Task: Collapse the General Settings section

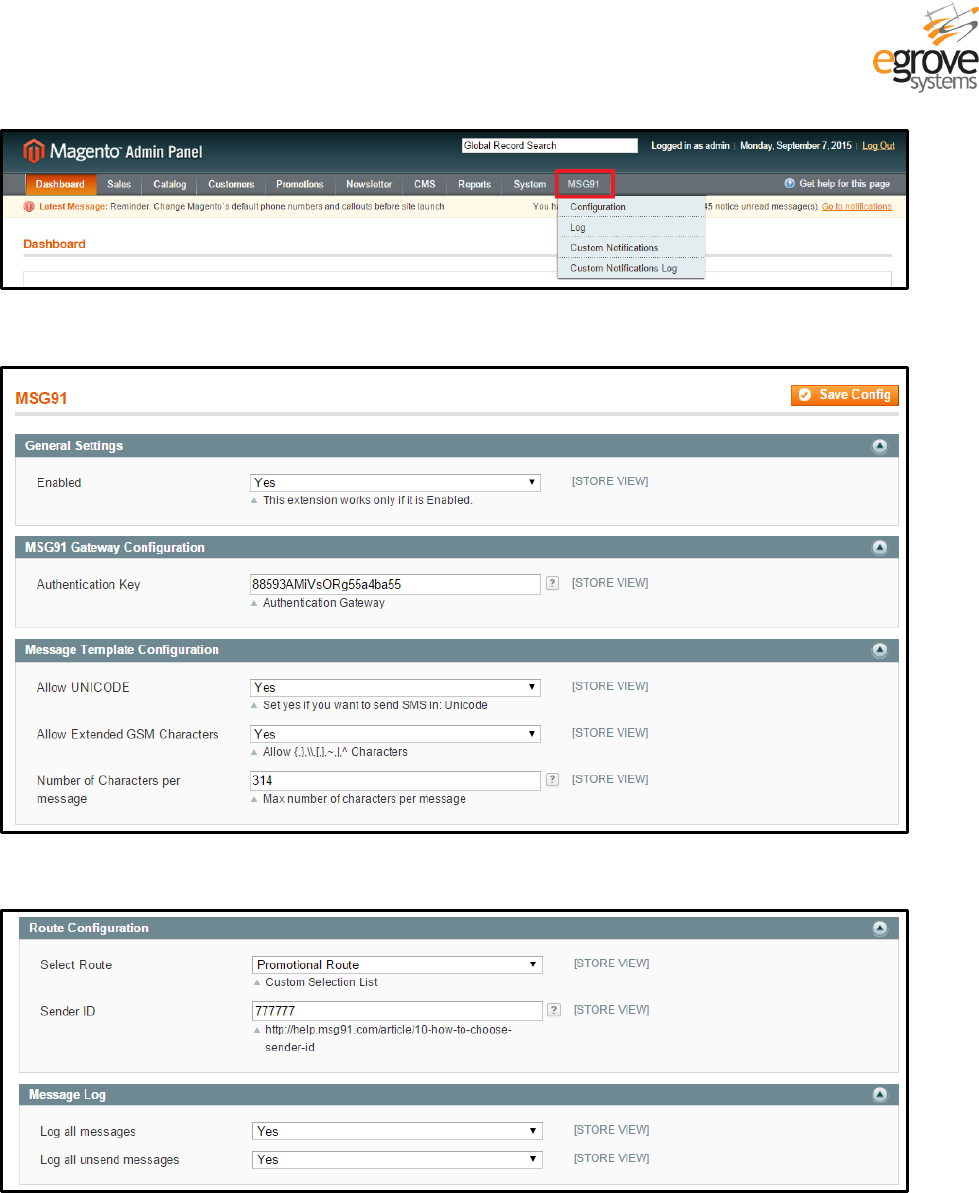Action: pos(880,446)
